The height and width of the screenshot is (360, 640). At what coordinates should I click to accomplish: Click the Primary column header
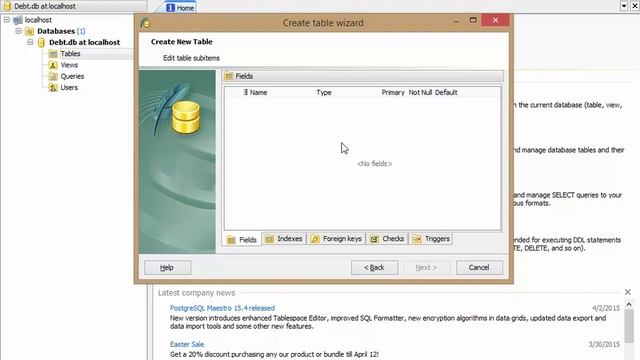pyautogui.click(x=393, y=93)
